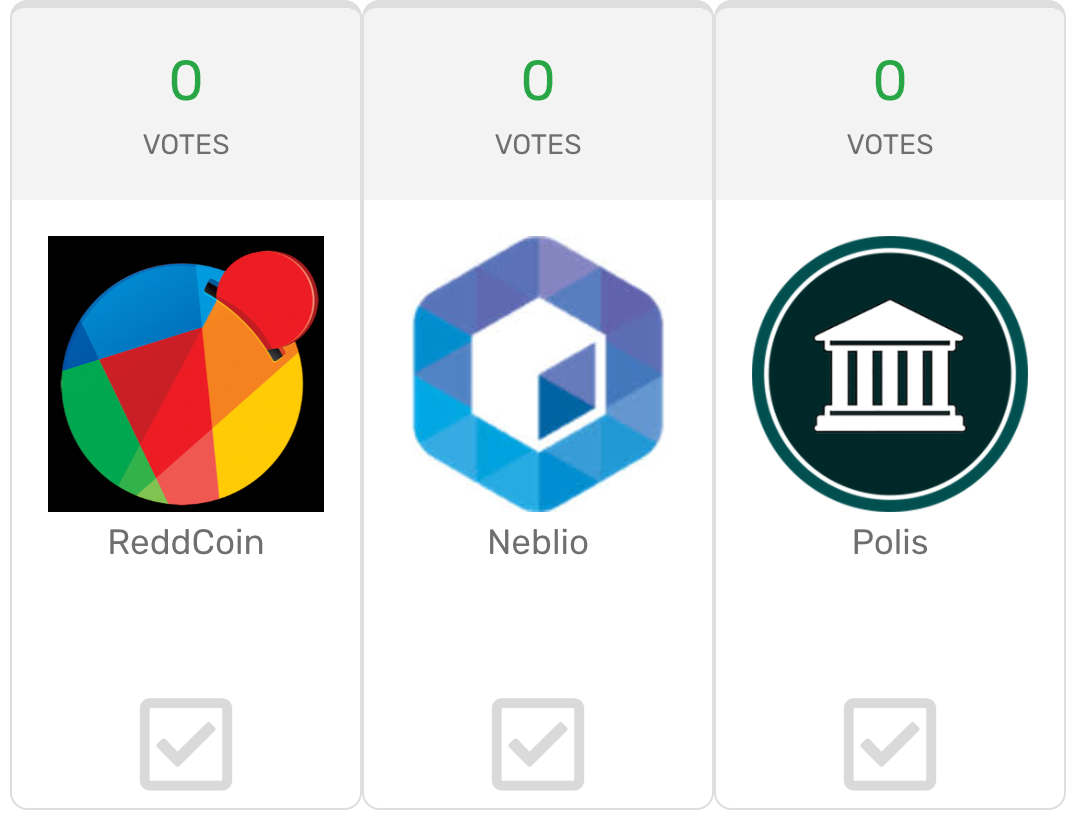Open the ReddCoin name link
The width and height of the screenshot is (1068, 816).
click(186, 543)
